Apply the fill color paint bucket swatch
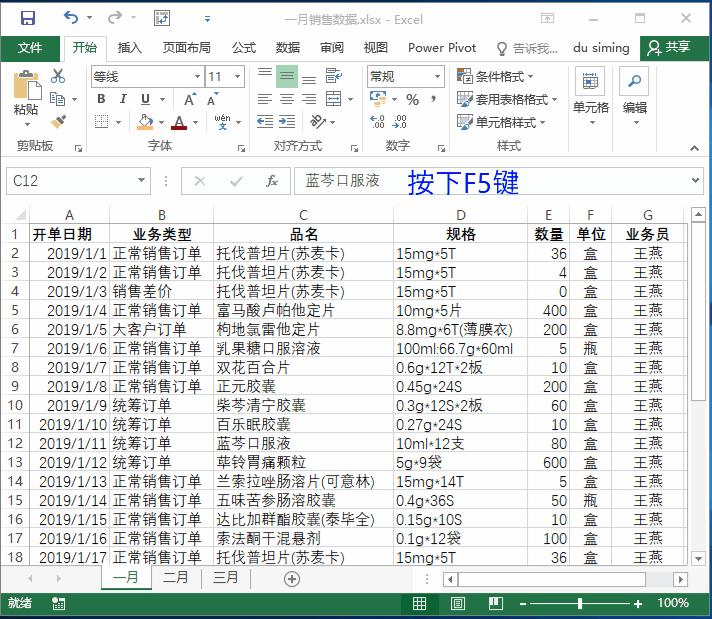Screen dimensions: 712x619 point(145,123)
